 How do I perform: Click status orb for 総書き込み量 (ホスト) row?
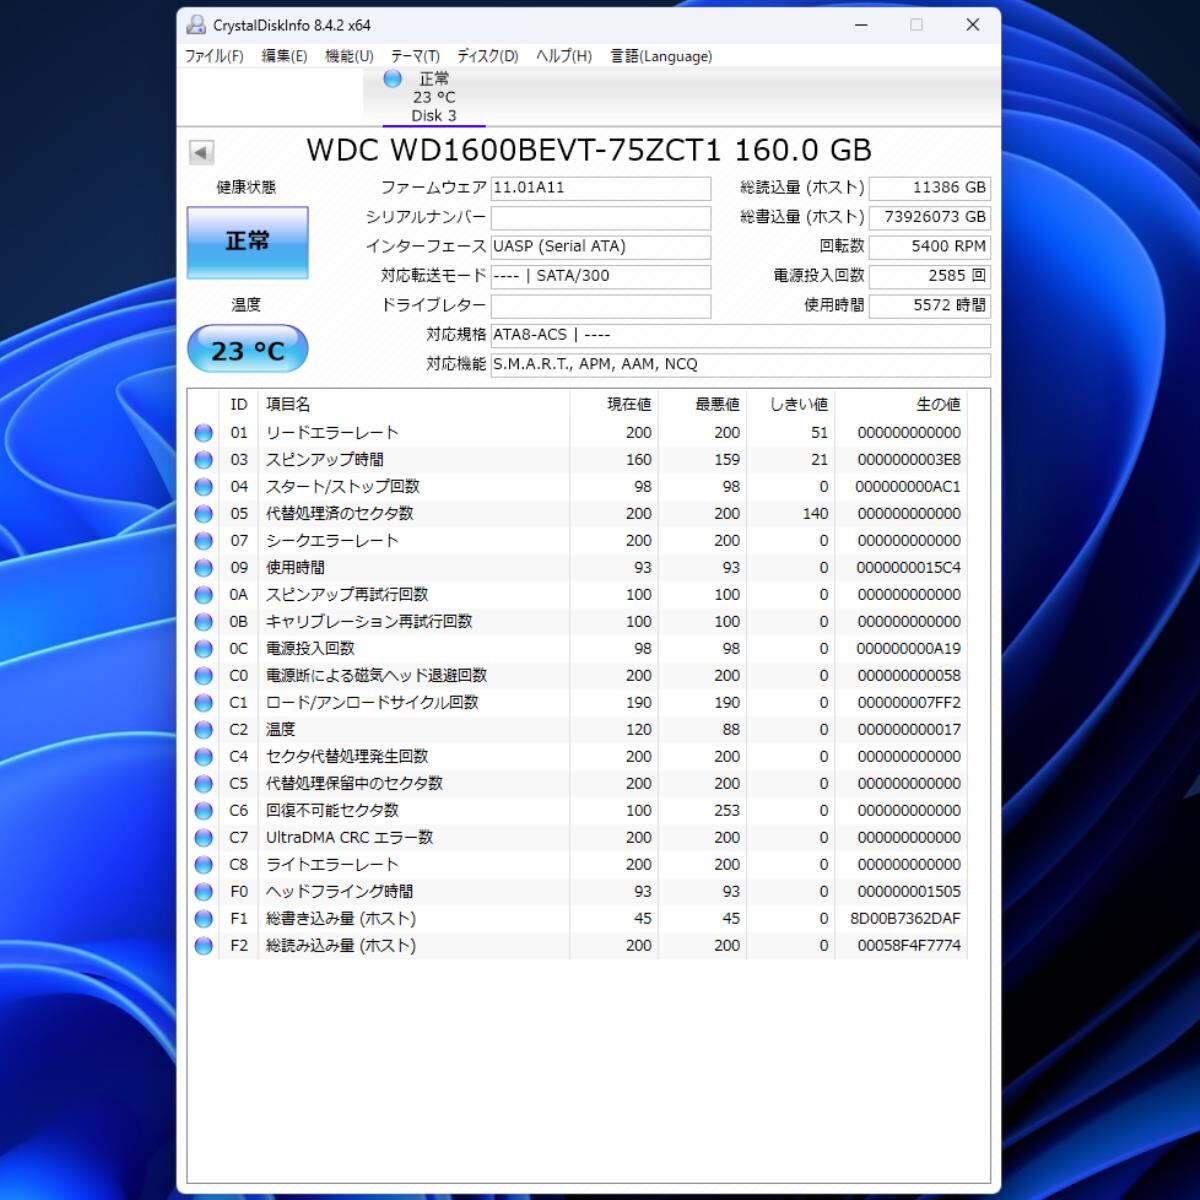[x=204, y=919]
